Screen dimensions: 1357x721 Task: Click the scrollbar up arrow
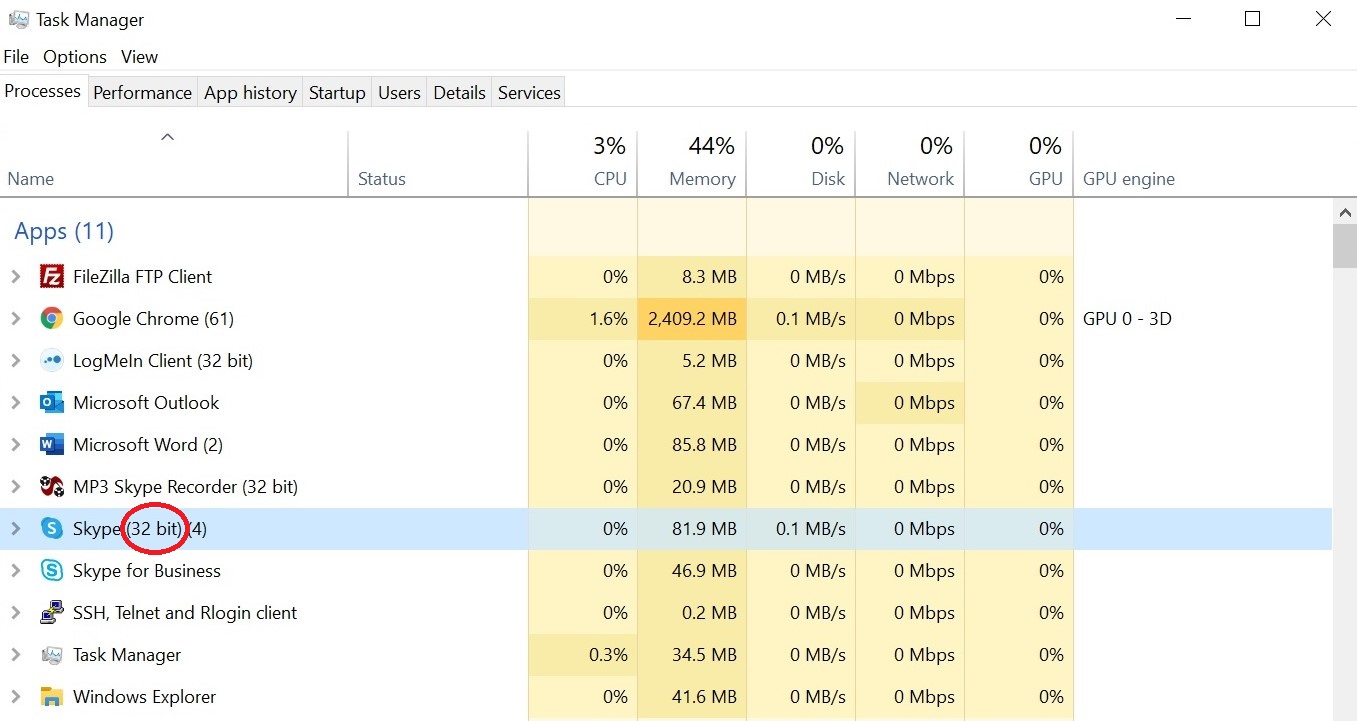click(1345, 211)
